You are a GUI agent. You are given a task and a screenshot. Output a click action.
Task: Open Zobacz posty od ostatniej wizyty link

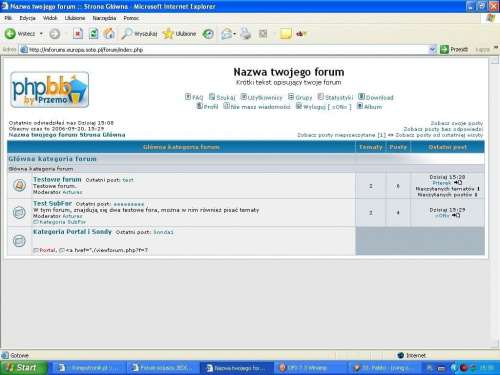[x=439, y=135]
